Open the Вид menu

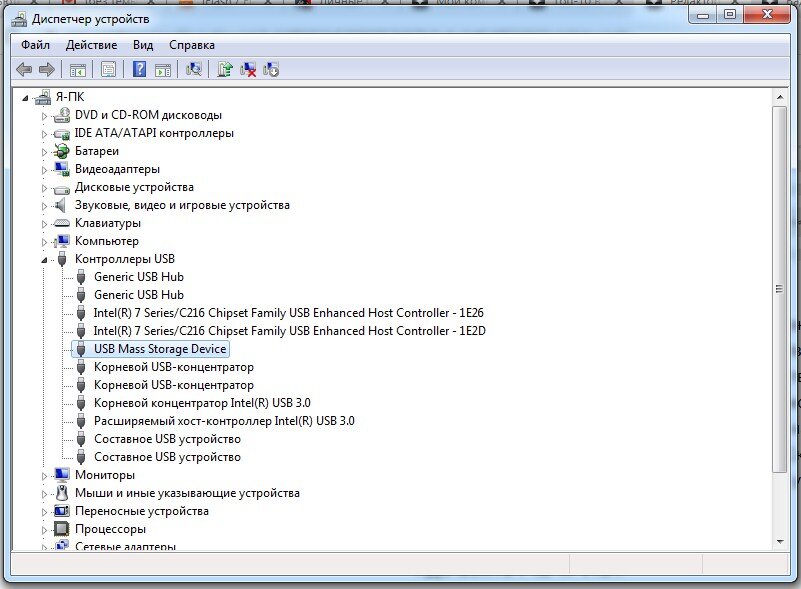coord(143,45)
